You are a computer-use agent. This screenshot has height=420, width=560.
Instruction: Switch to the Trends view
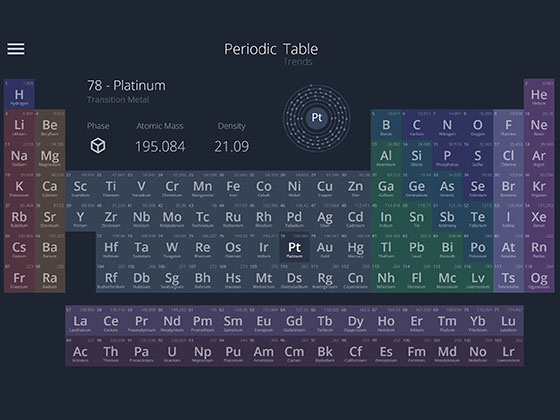point(298,62)
